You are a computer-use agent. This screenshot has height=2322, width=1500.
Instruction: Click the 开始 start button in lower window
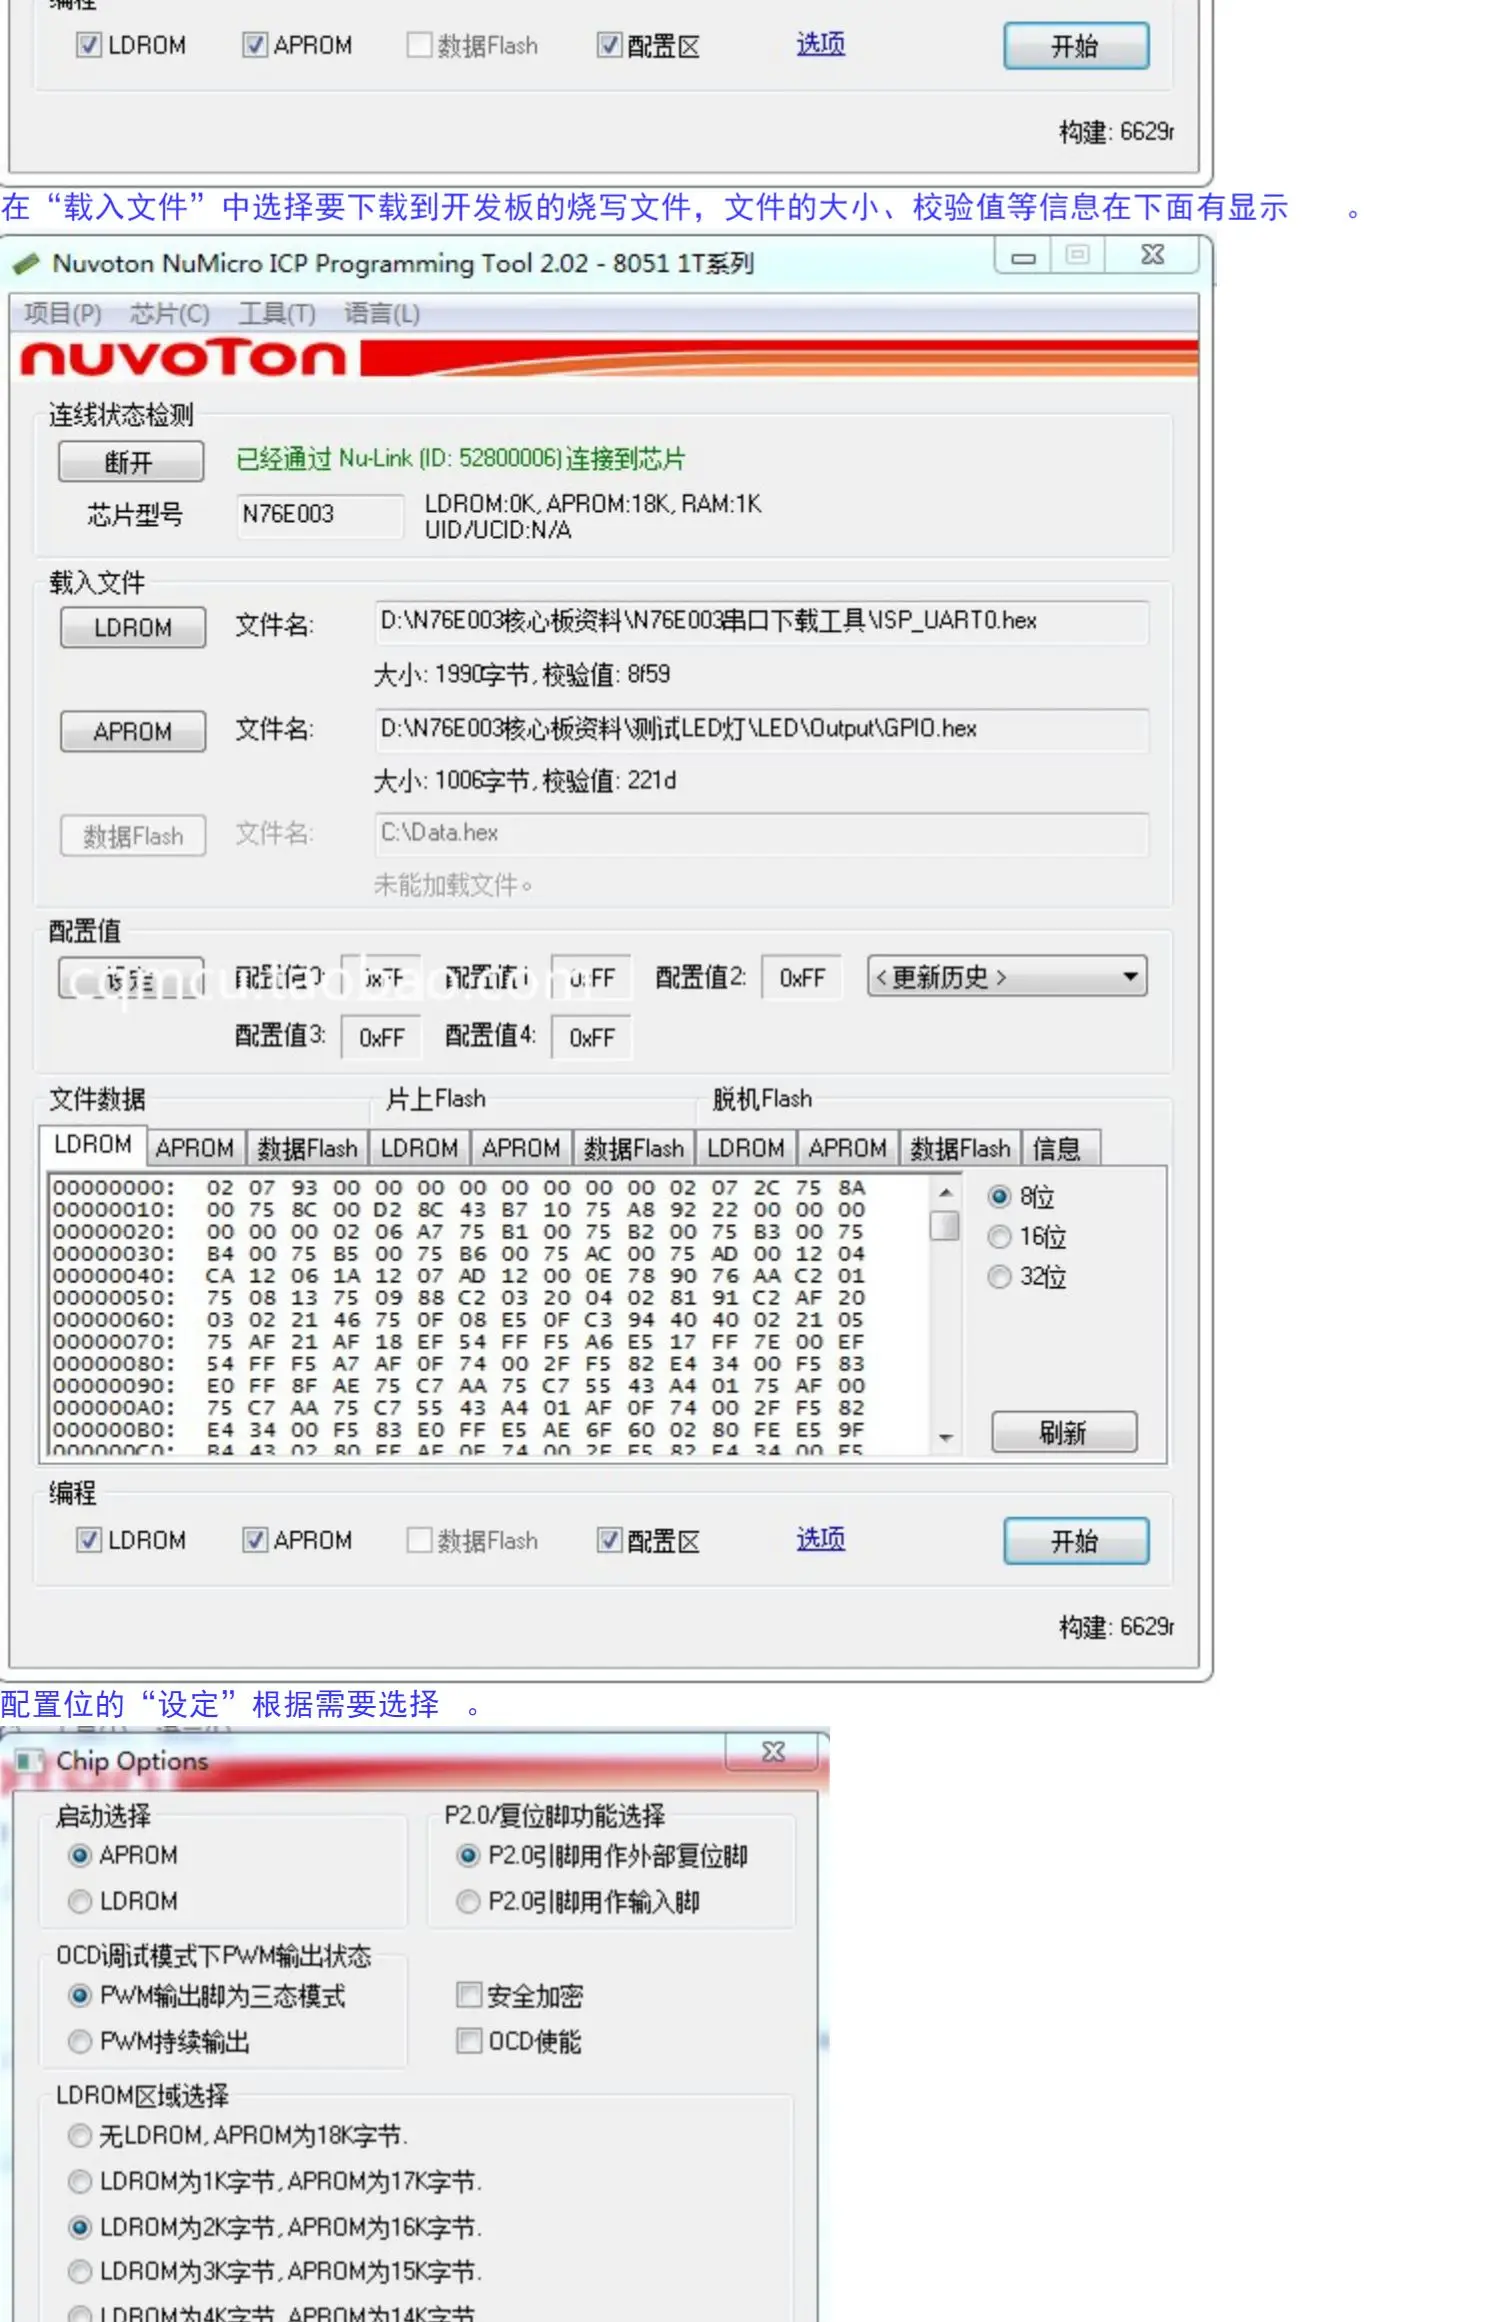point(1077,1541)
